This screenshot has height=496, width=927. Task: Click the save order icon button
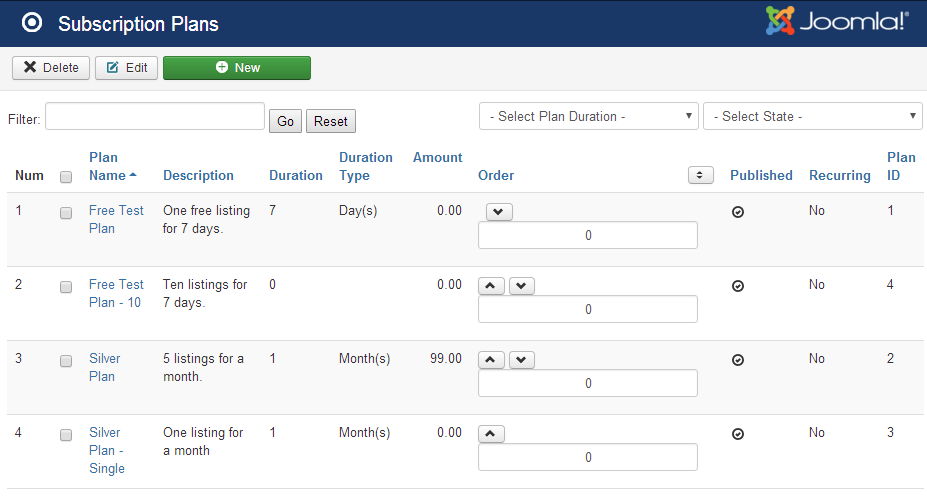pos(701,175)
